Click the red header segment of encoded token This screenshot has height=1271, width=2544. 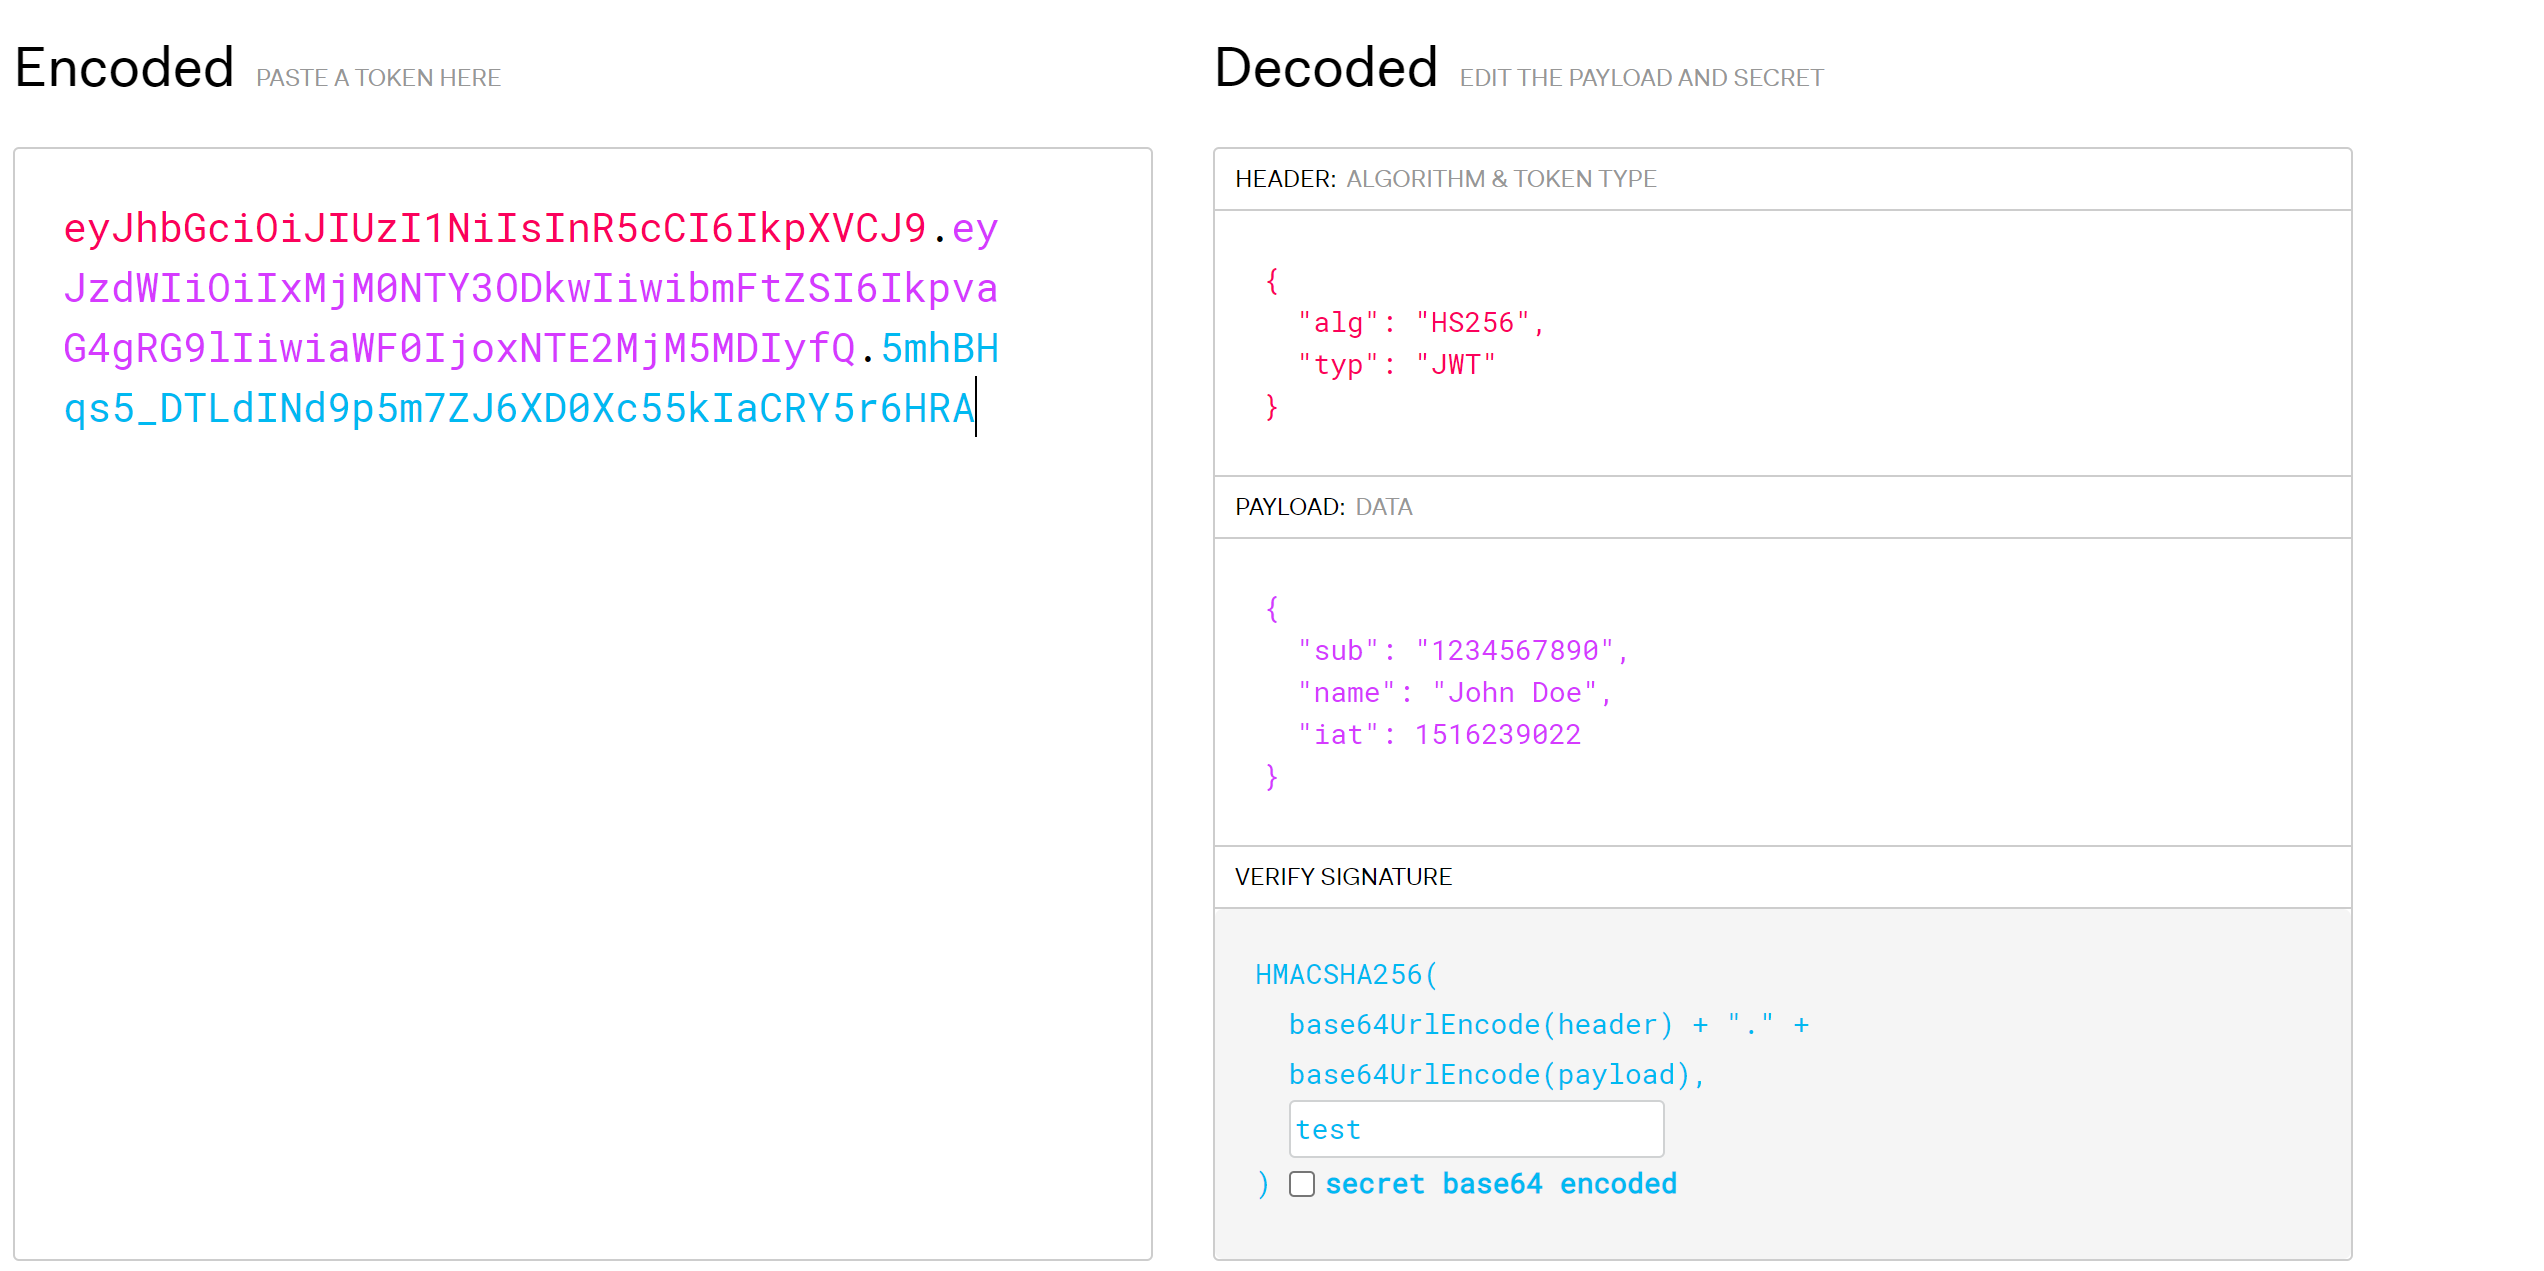[x=494, y=229]
